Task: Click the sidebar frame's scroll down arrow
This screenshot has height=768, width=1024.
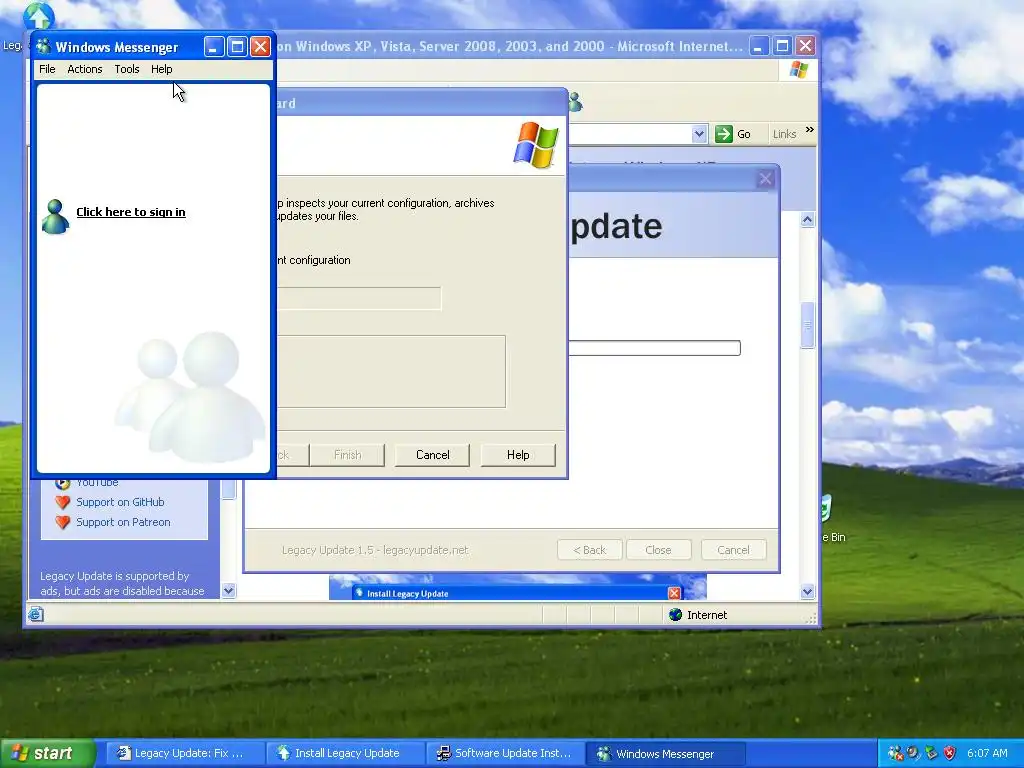Action: point(228,590)
